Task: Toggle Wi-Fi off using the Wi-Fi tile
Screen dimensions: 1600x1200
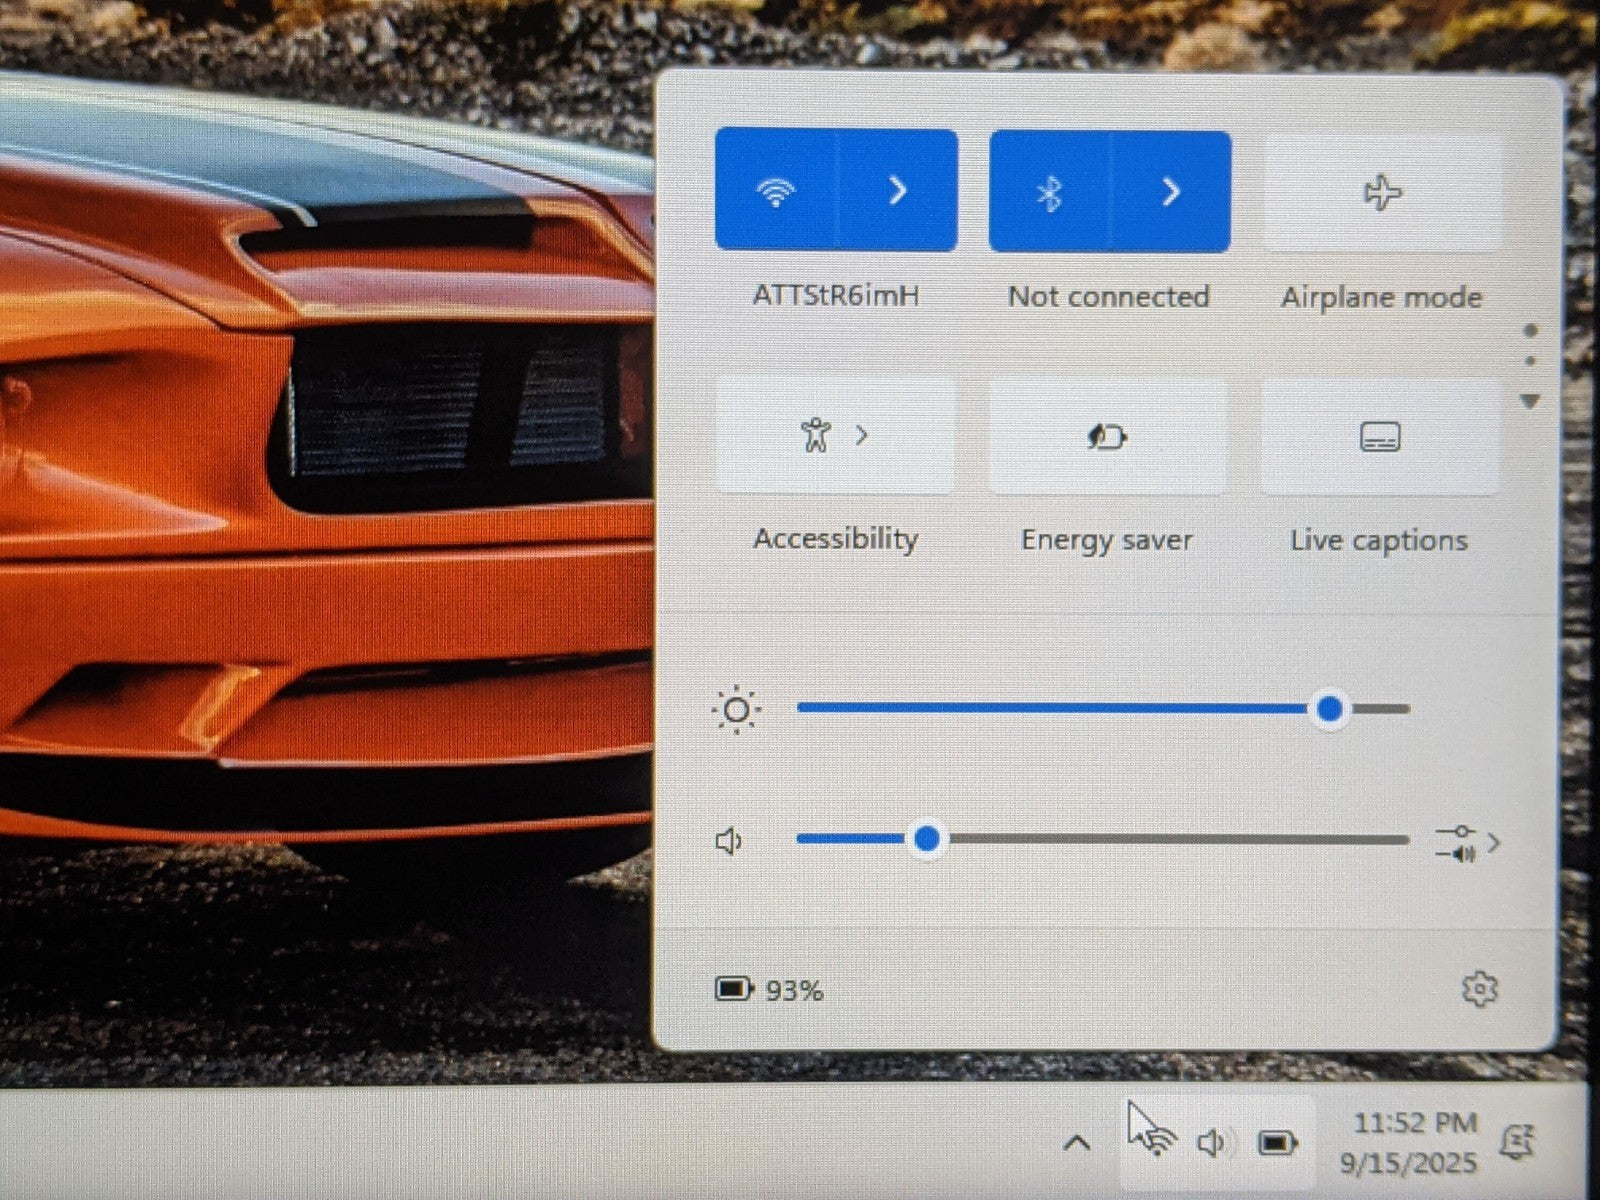Action: point(775,191)
